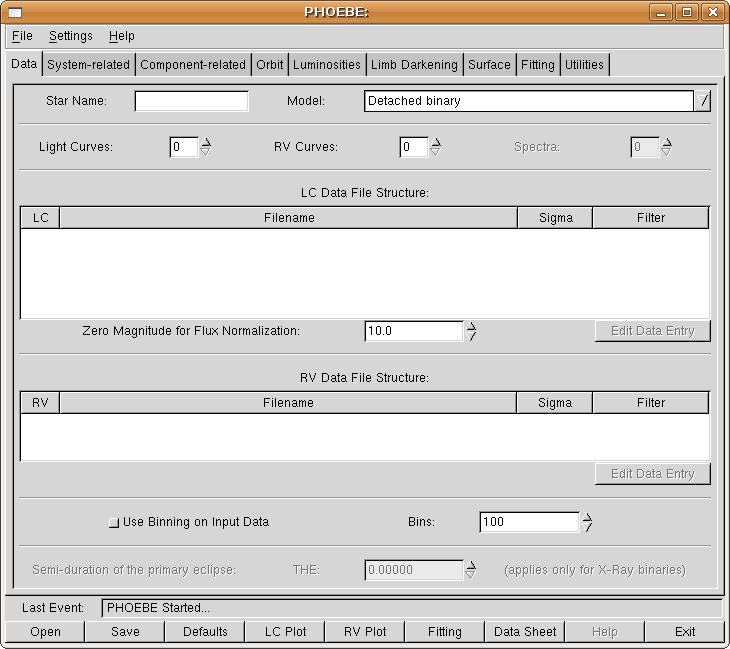Switch to the Surface tab

pos(489,65)
